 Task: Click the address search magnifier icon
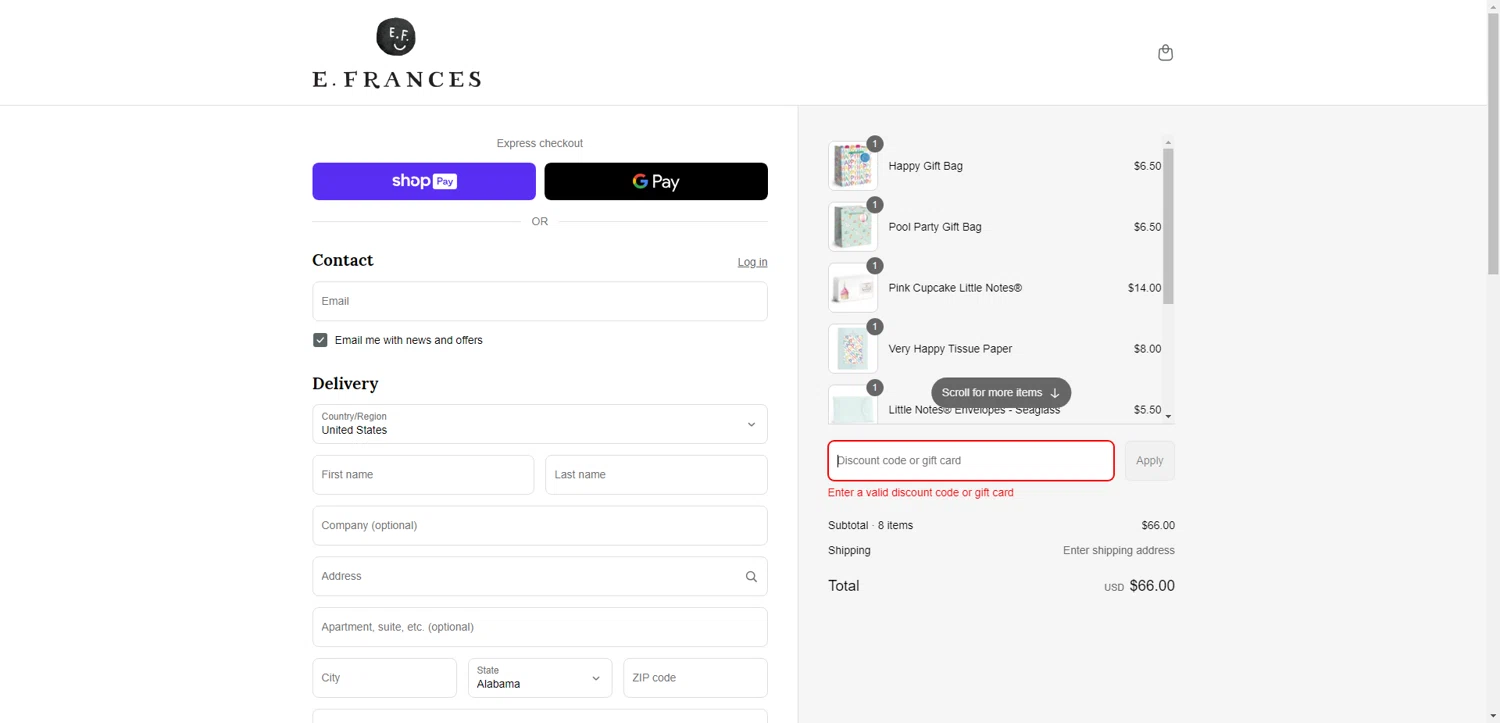(751, 577)
